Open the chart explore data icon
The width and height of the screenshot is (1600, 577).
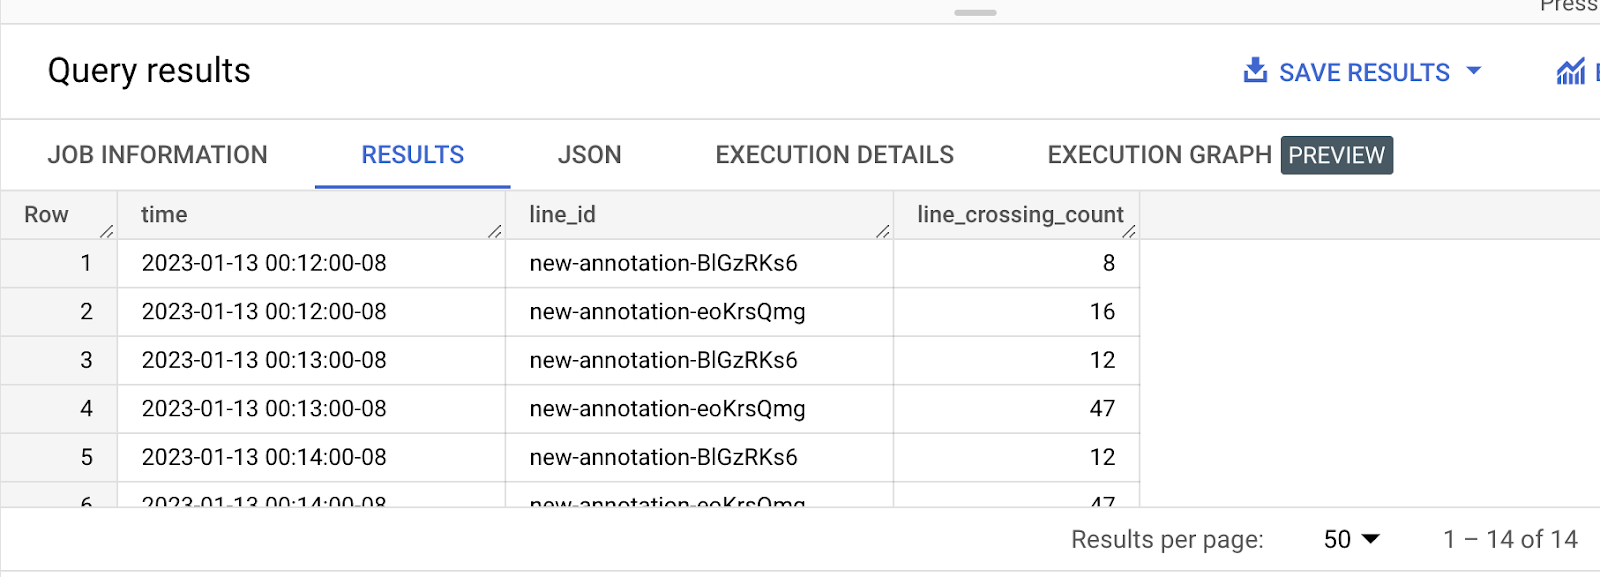tap(1570, 72)
